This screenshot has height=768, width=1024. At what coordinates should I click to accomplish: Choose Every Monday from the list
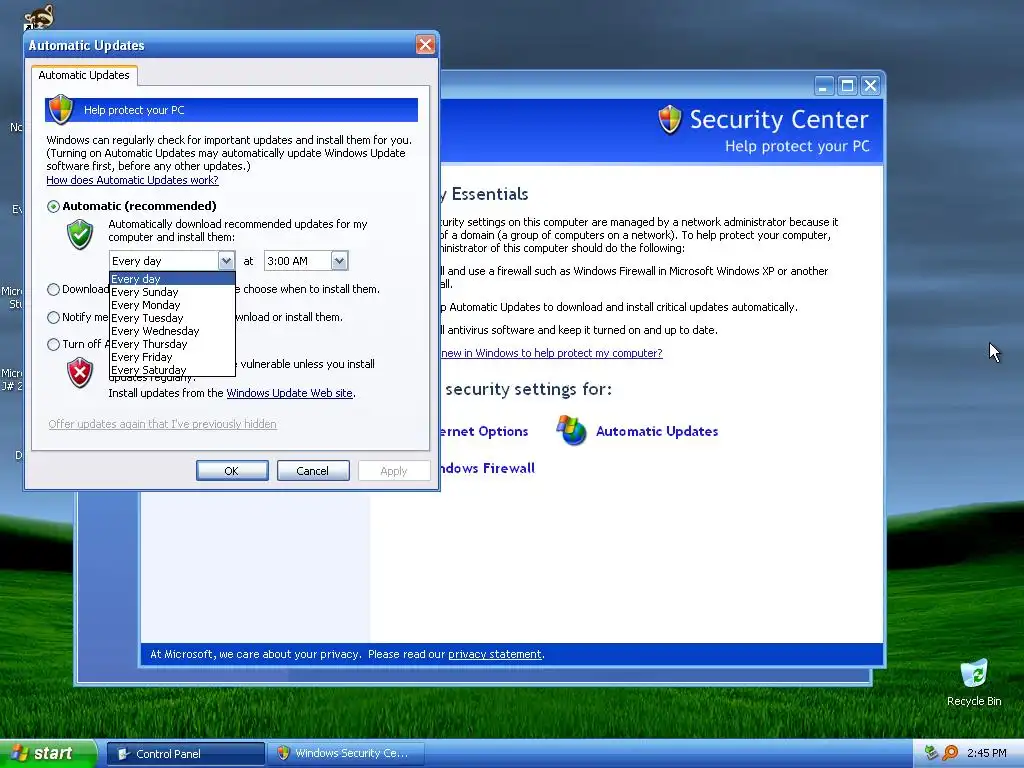(172, 305)
